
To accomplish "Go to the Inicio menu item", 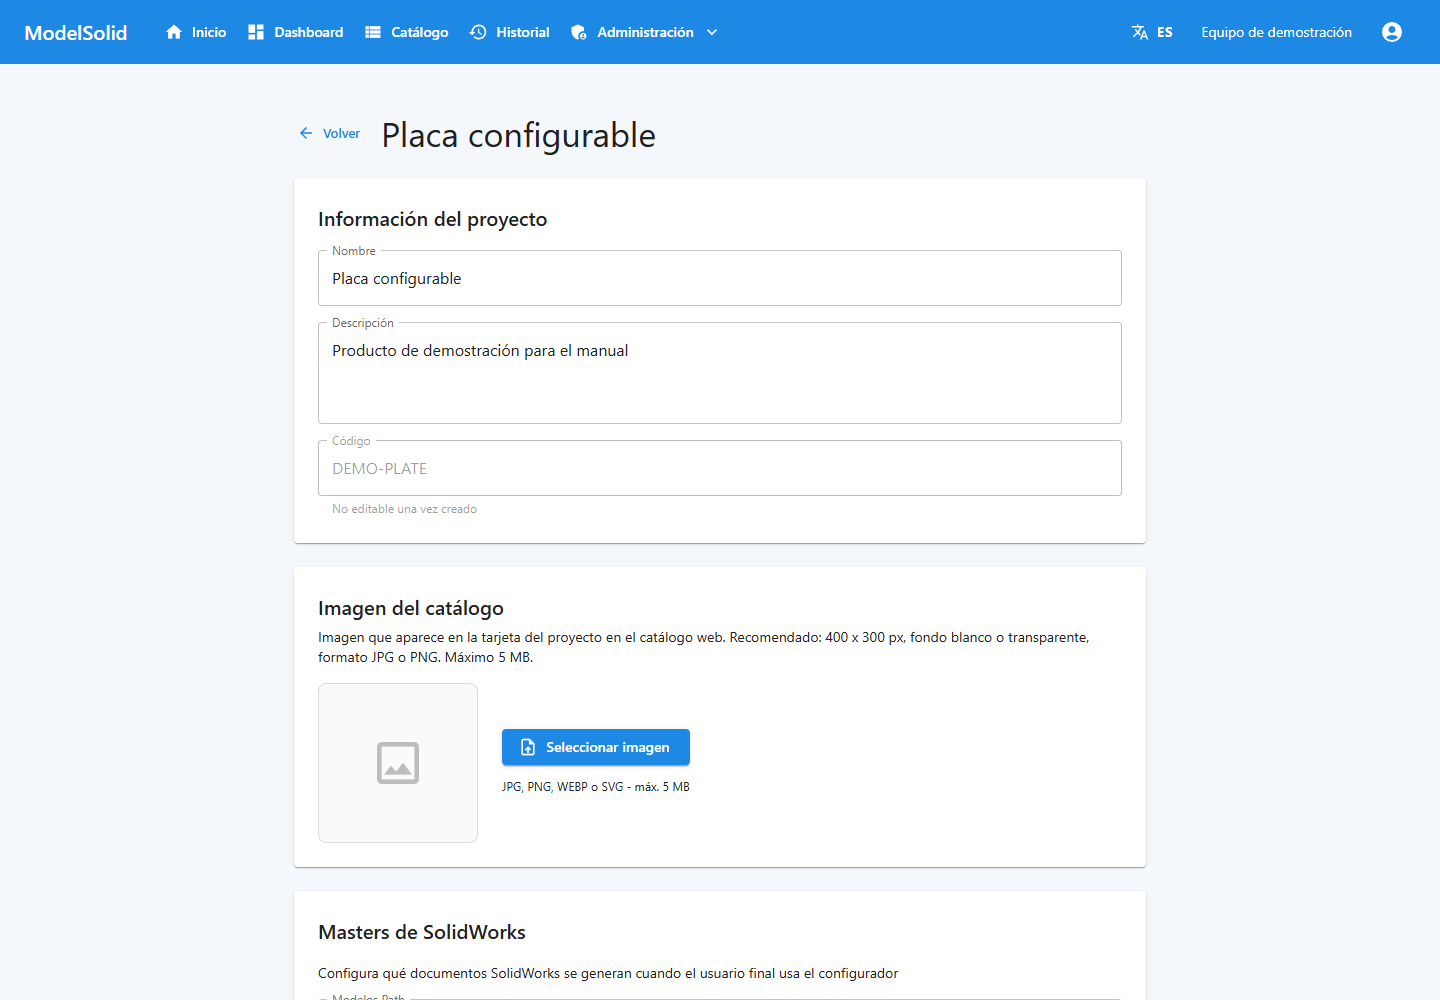I will pyautogui.click(x=209, y=32).
